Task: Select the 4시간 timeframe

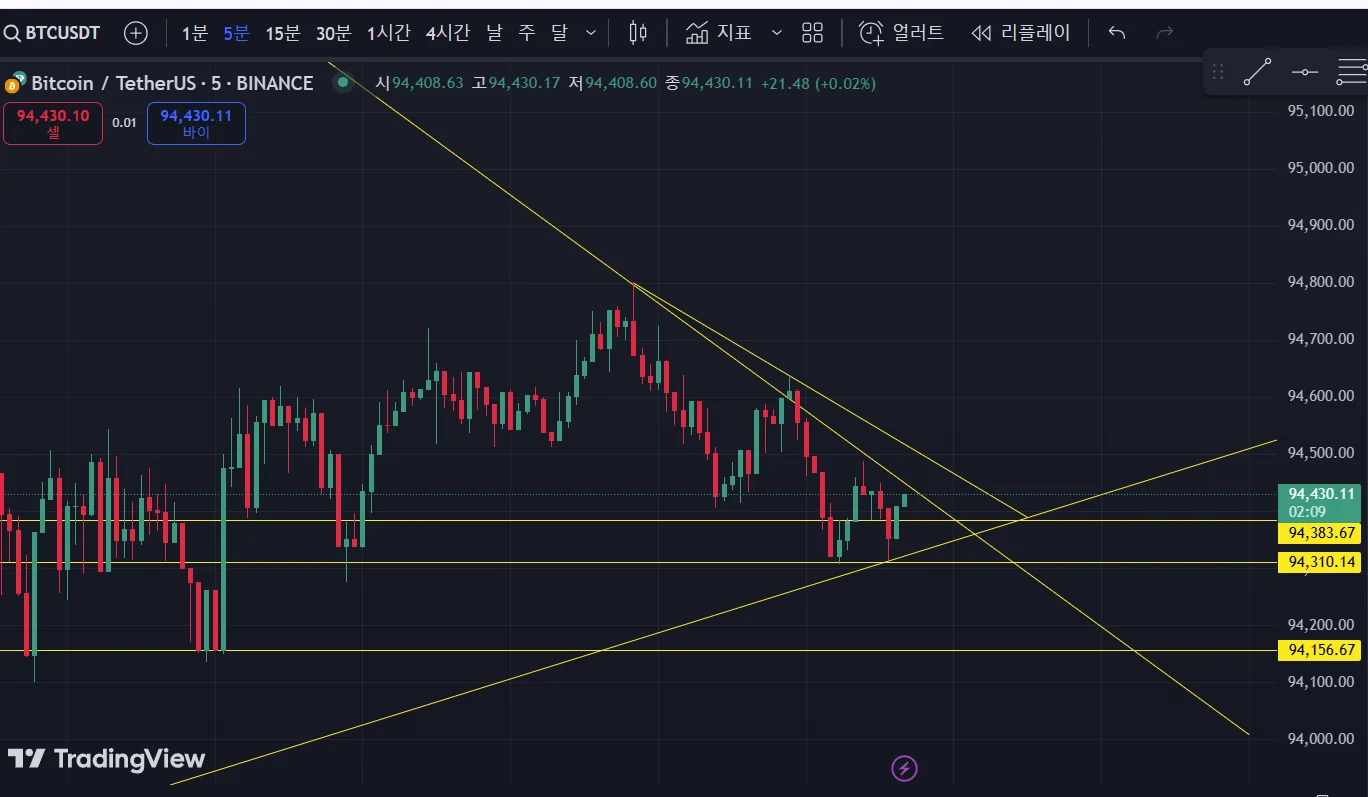Action: [447, 33]
